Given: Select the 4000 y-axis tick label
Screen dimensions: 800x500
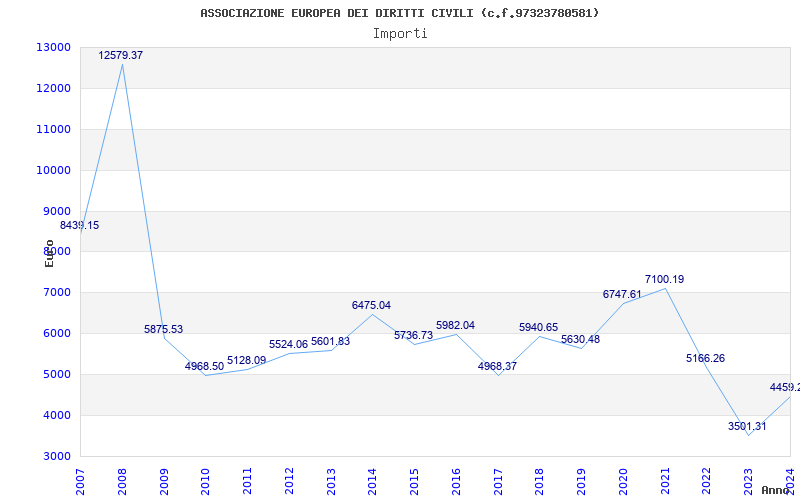Looking at the screenshot, I should [56, 415].
